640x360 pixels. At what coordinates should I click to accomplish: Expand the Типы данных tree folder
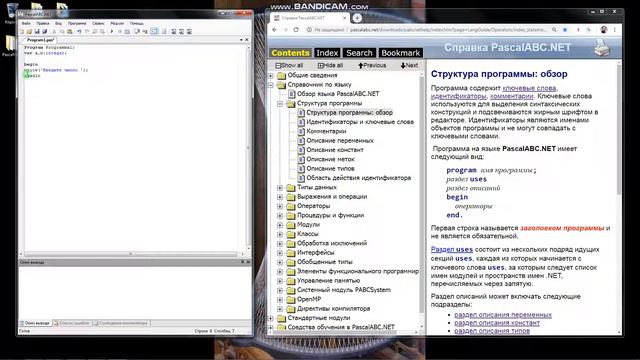(280, 188)
